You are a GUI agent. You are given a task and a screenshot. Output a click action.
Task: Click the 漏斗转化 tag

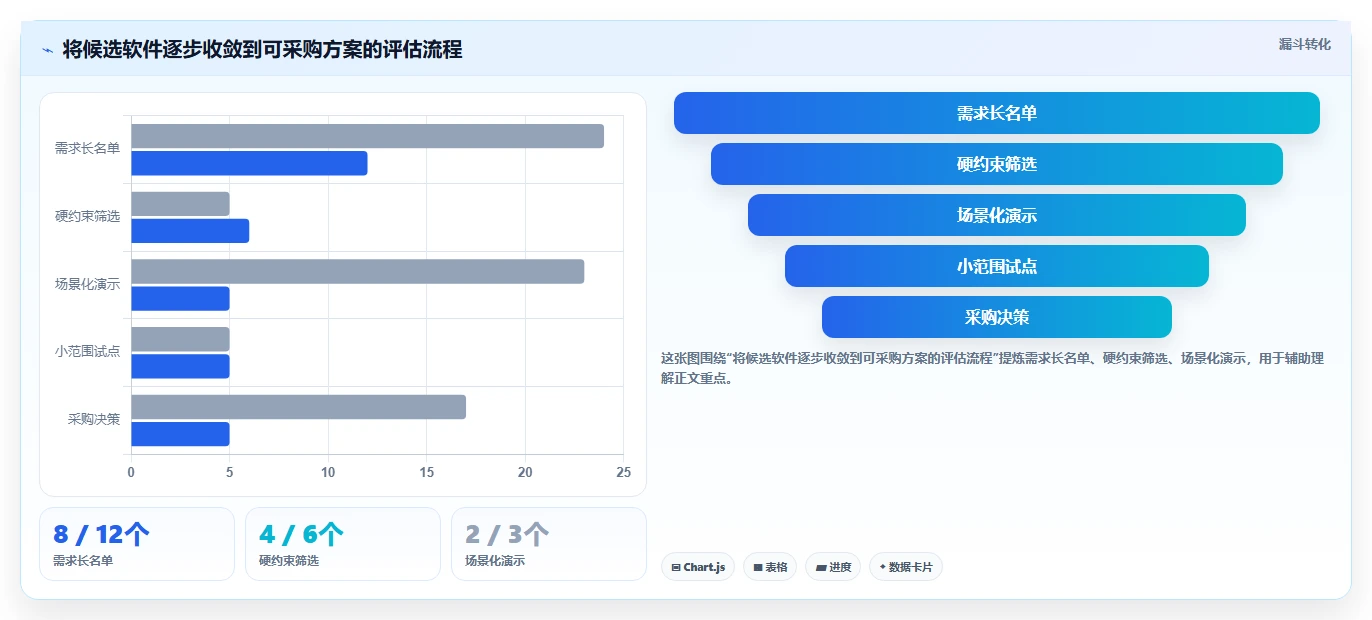1304,44
